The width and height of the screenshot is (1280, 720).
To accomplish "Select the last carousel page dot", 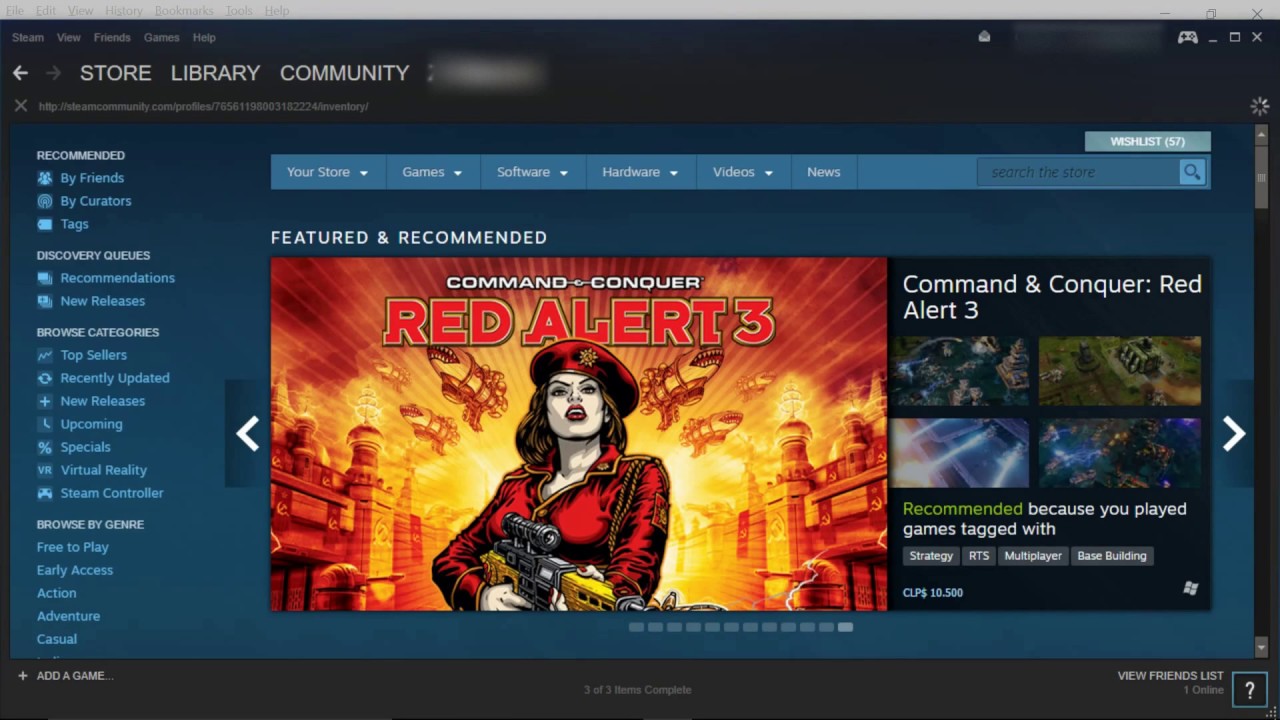I will coord(846,627).
